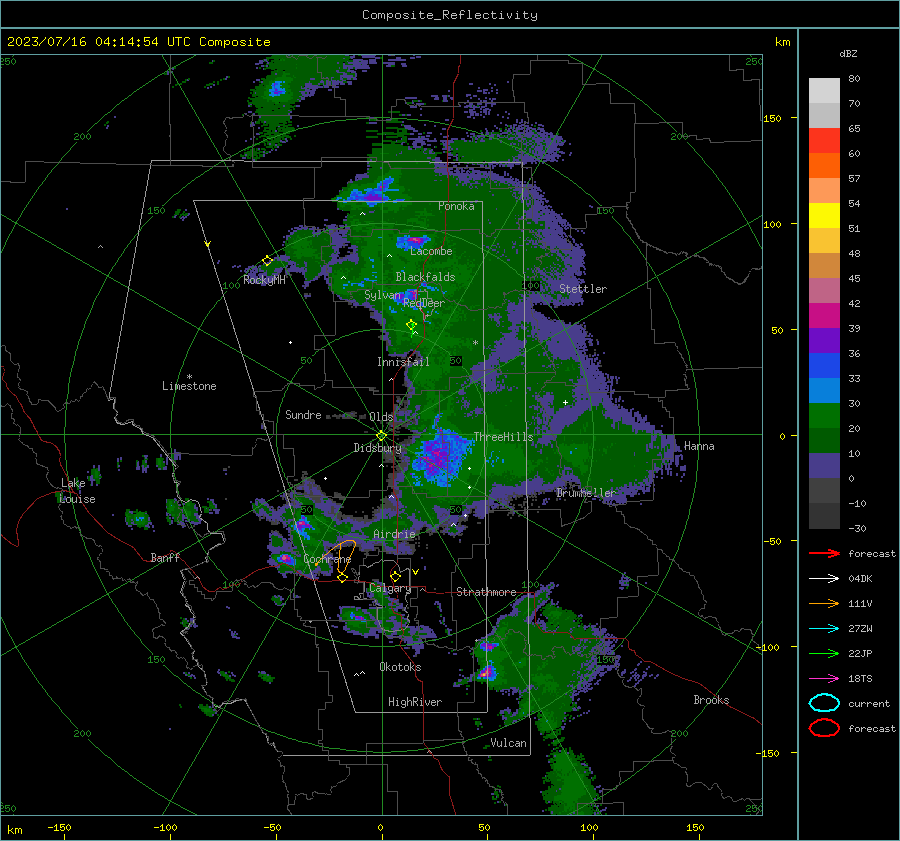Click the orange 111V arrow icon

pyautogui.click(x=824, y=603)
